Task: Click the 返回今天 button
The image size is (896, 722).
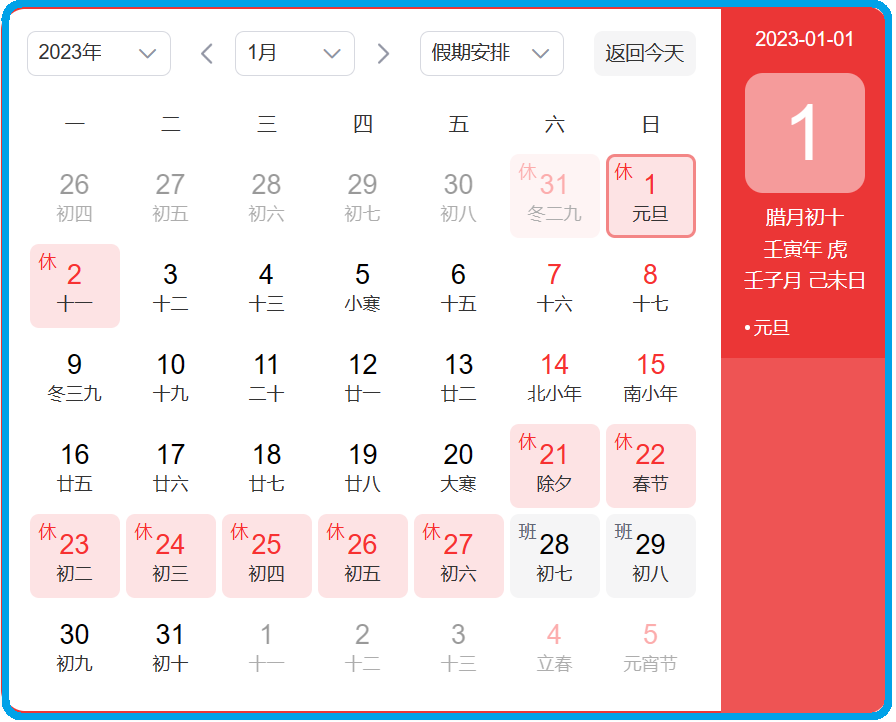Action: click(644, 54)
